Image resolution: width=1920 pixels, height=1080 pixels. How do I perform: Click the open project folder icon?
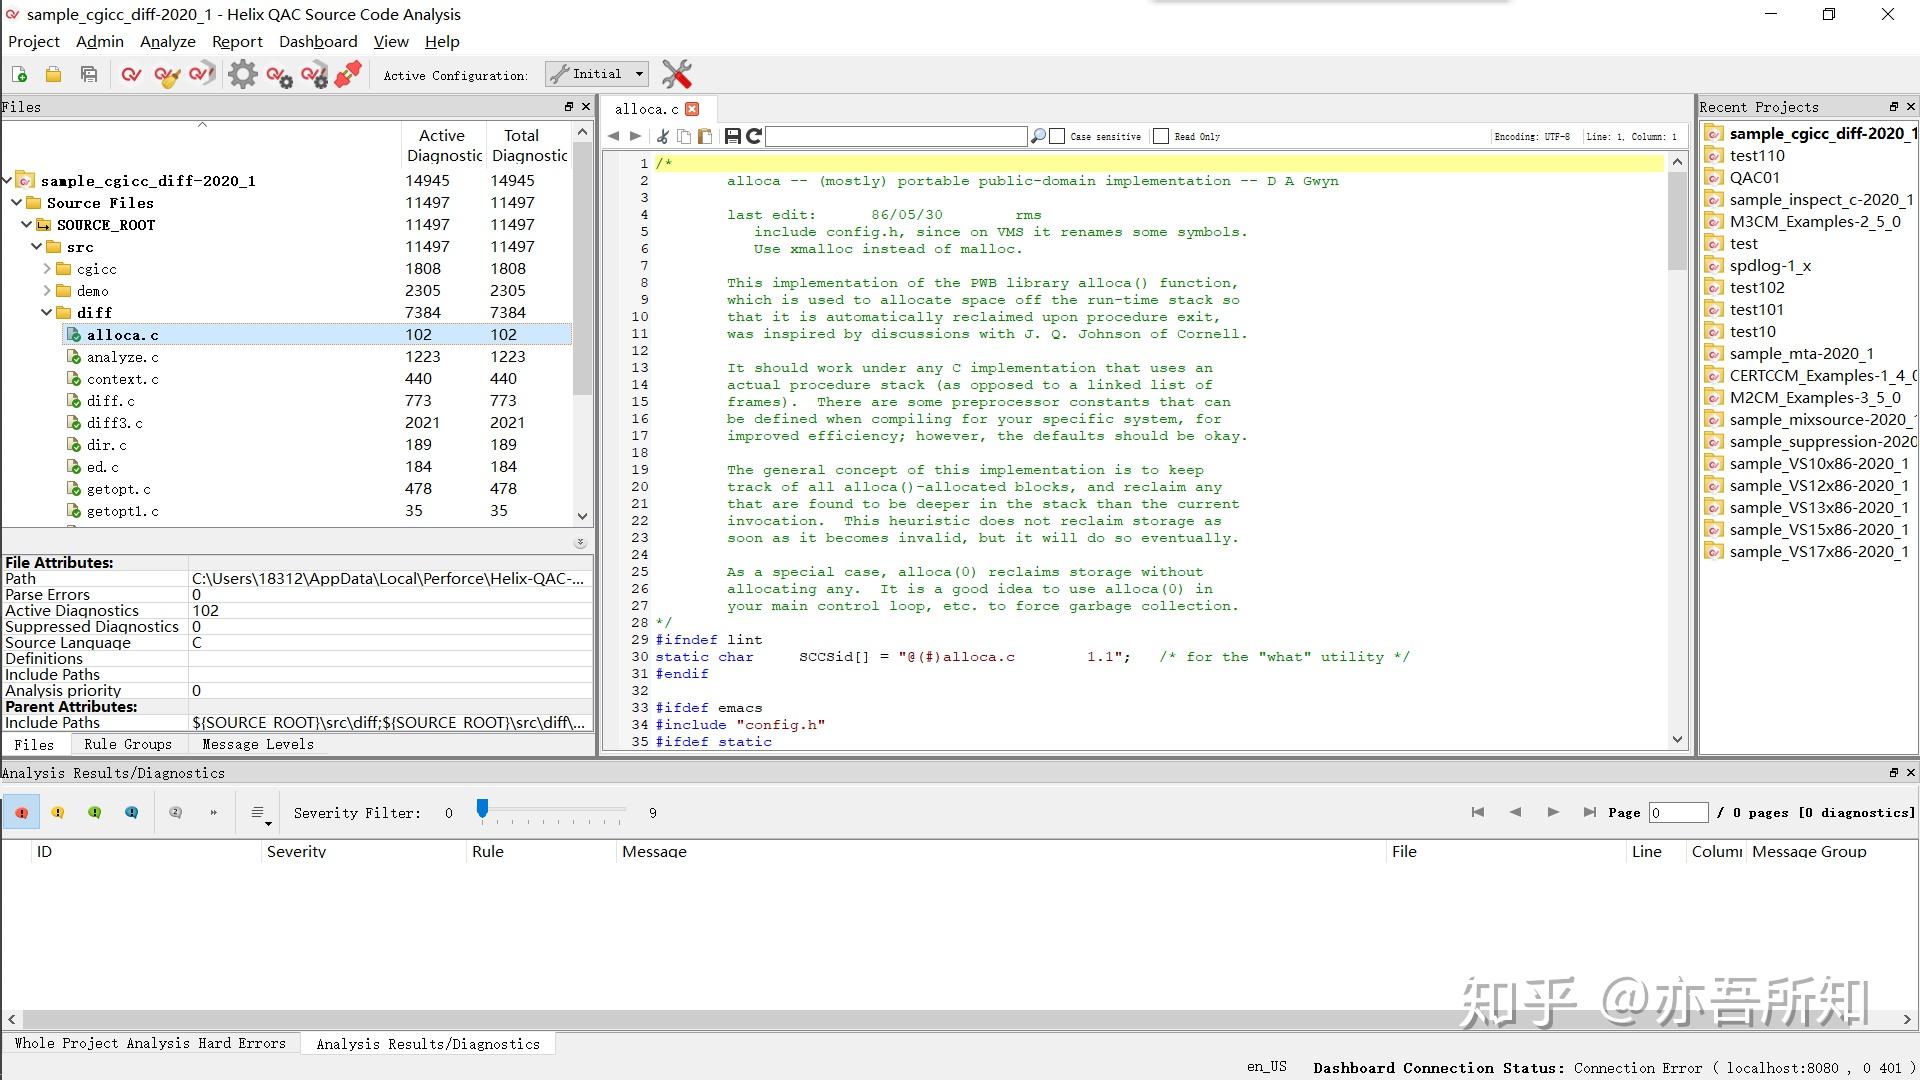(x=53, y=74)
